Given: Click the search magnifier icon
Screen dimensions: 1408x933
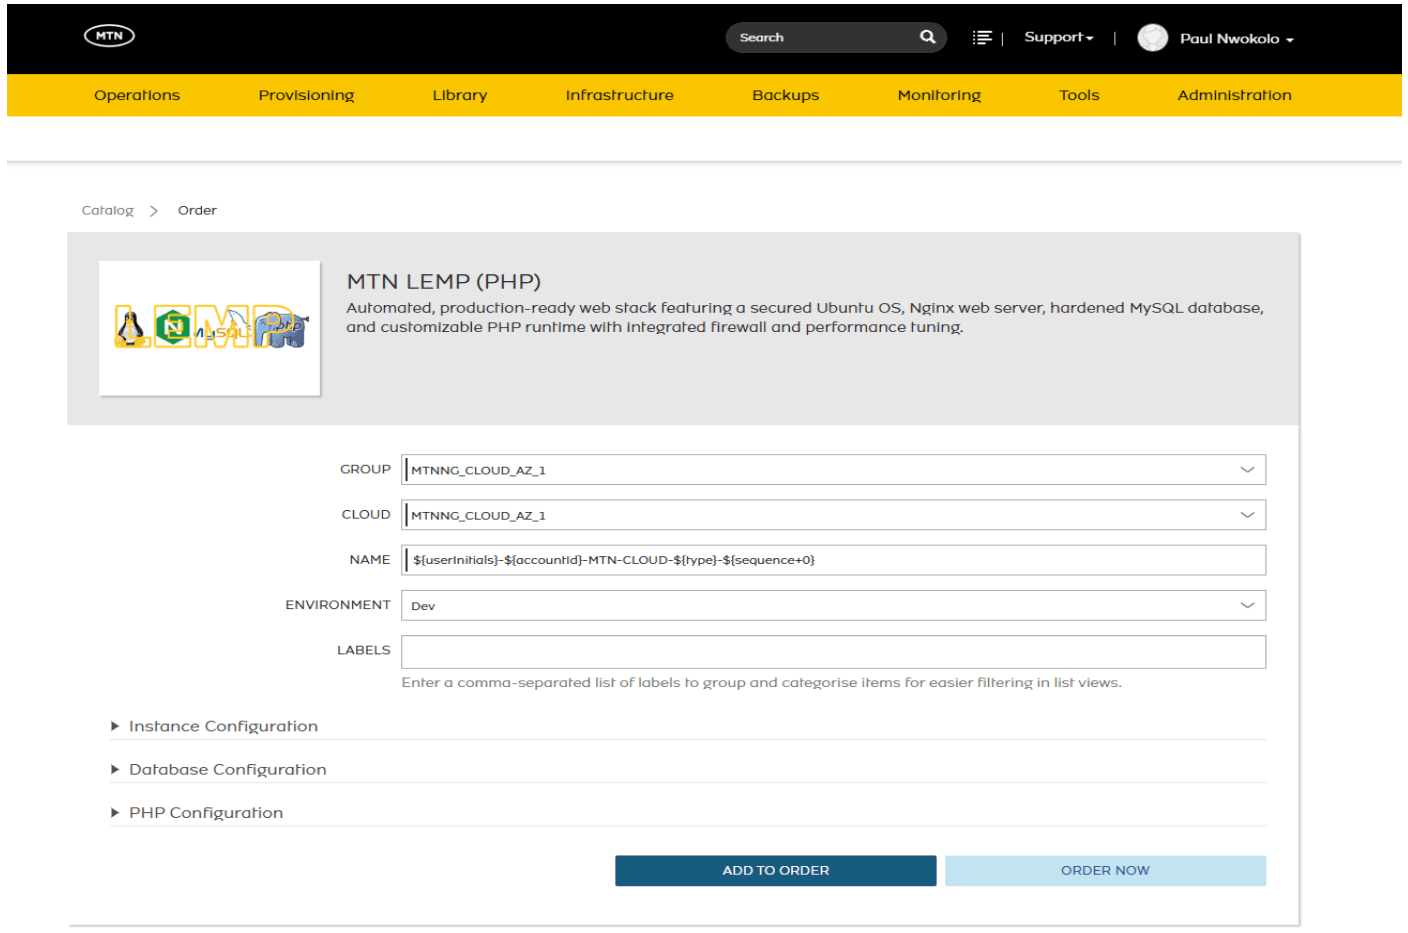Looking at the screenshot, I should [x=927, y=37].
